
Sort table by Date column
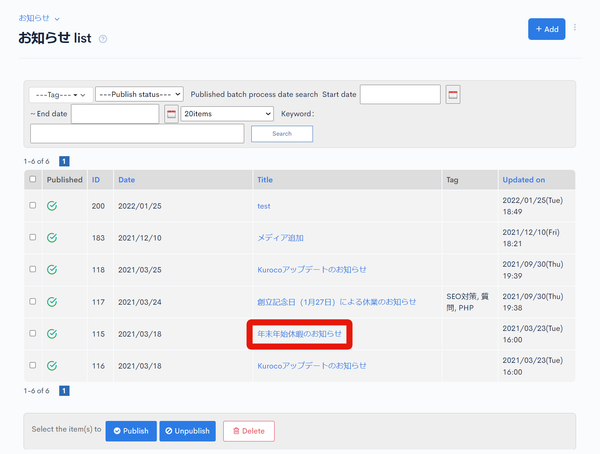(x=126, y=180)
